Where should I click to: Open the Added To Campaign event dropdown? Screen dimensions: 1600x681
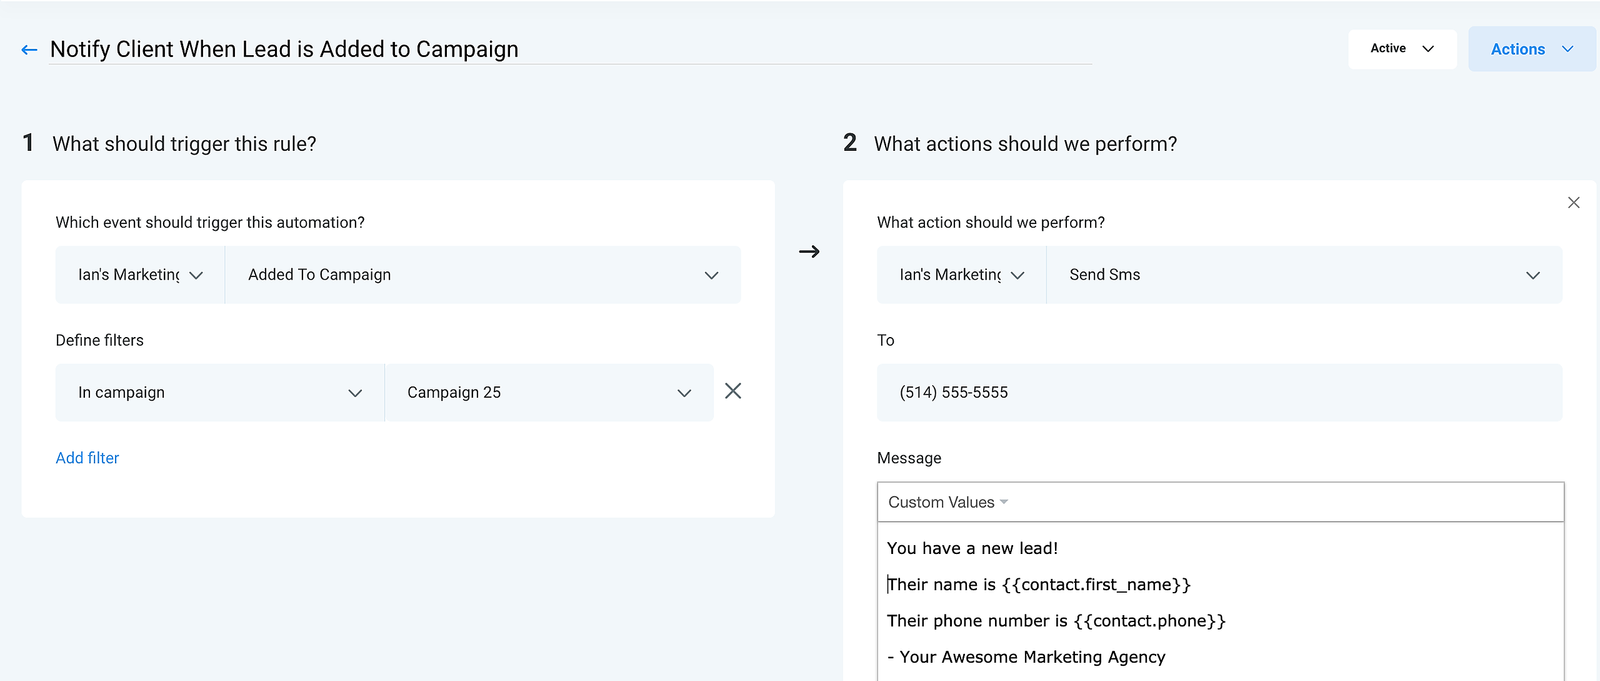(x=482, y=275)
